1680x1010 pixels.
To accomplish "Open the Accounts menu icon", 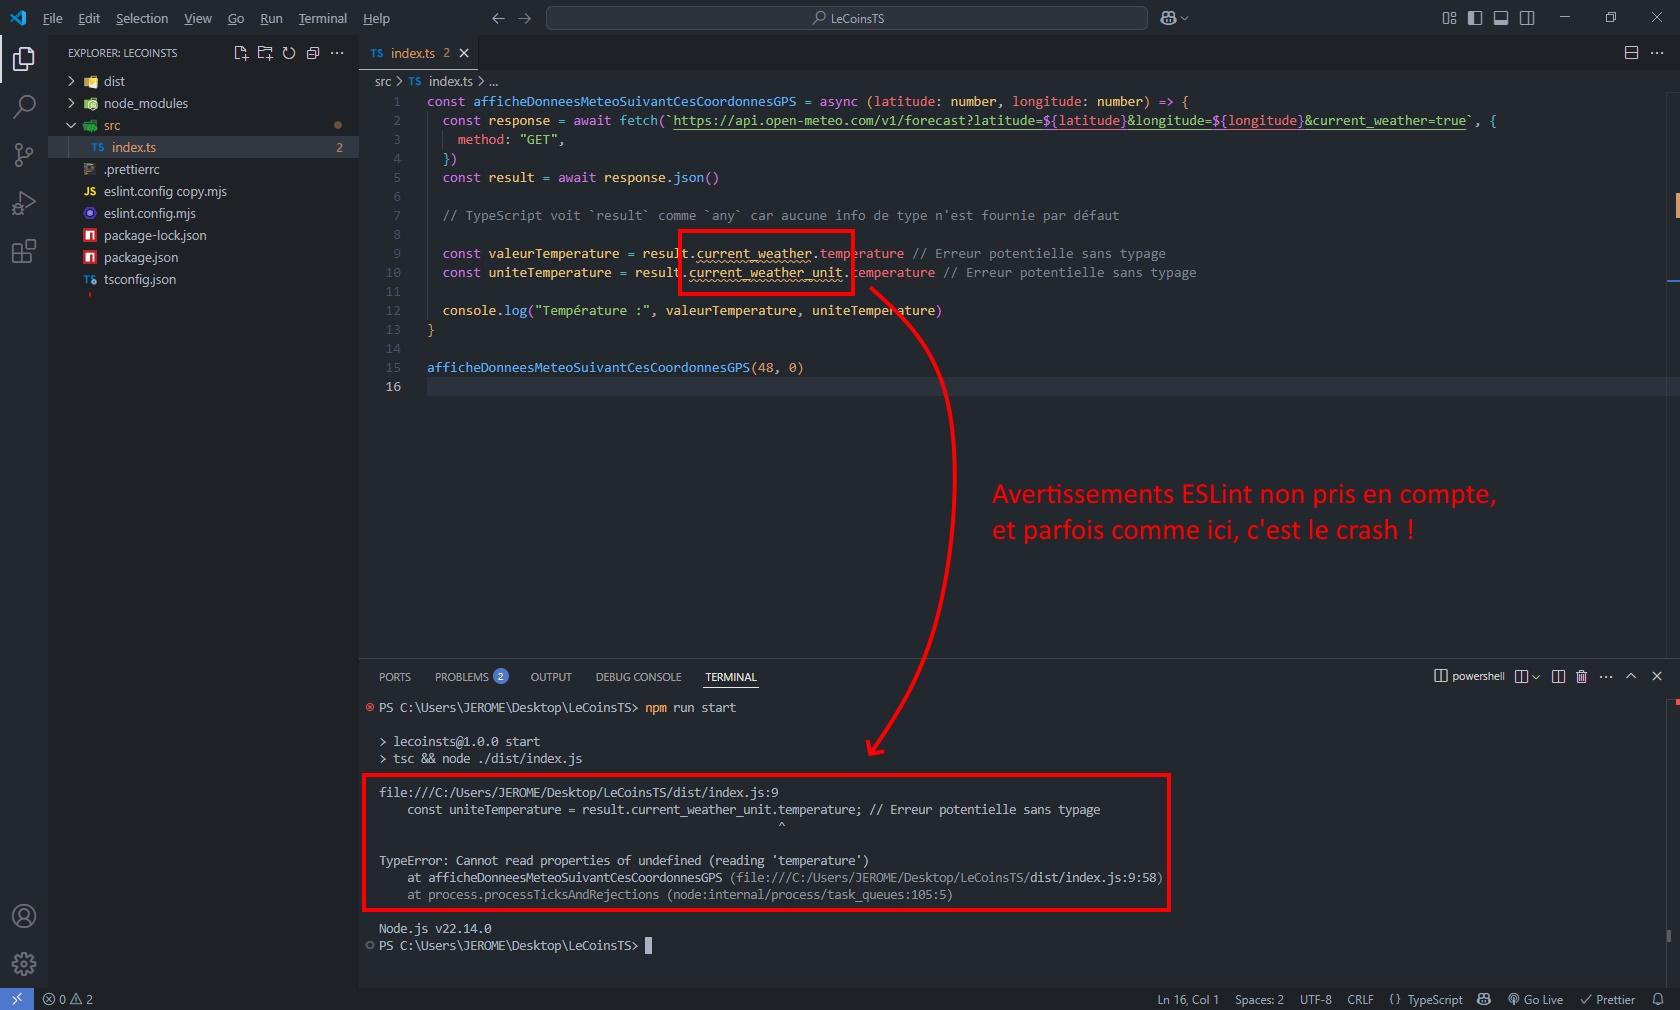I will click(24, 916).
